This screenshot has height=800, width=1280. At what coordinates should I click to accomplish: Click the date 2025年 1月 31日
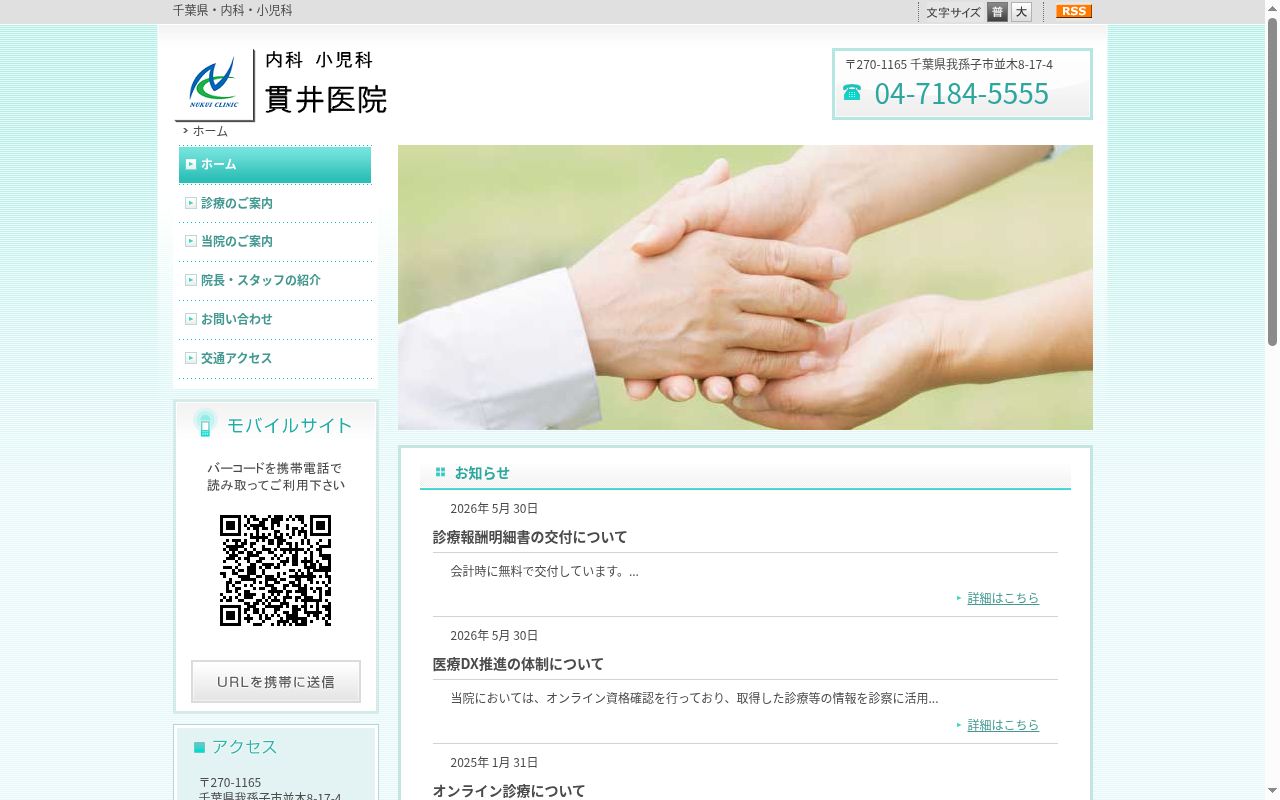click(x=494, y=762)
